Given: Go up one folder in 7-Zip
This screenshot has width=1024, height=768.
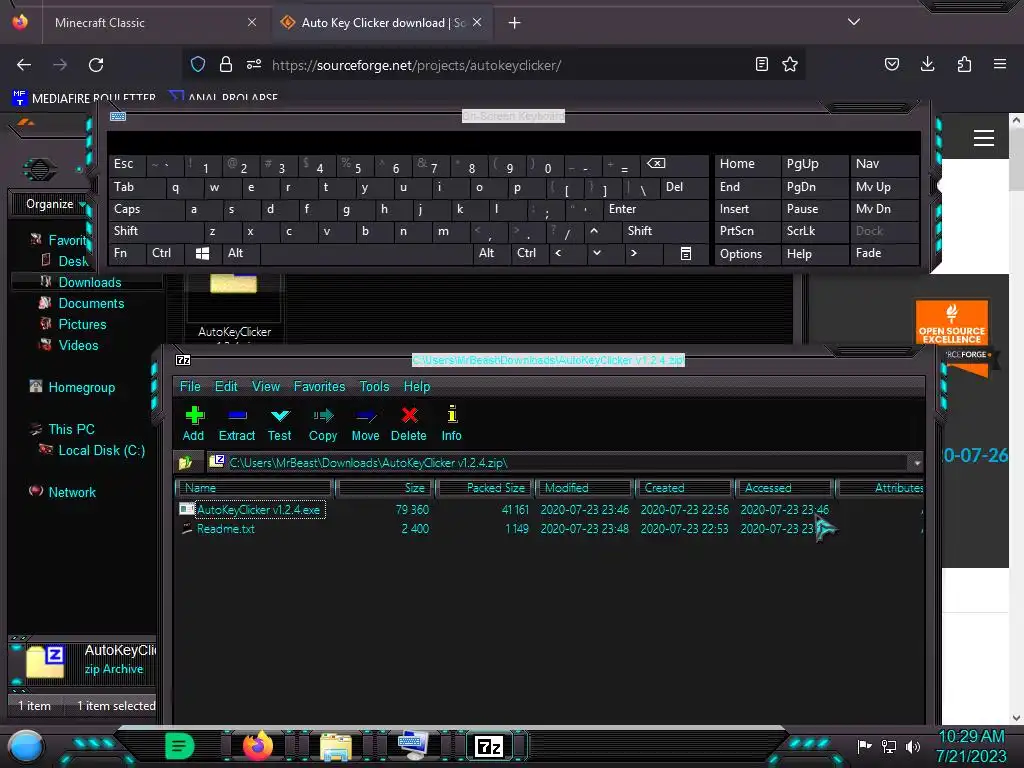Looking at the screenshot, I should tap(185, 462).
